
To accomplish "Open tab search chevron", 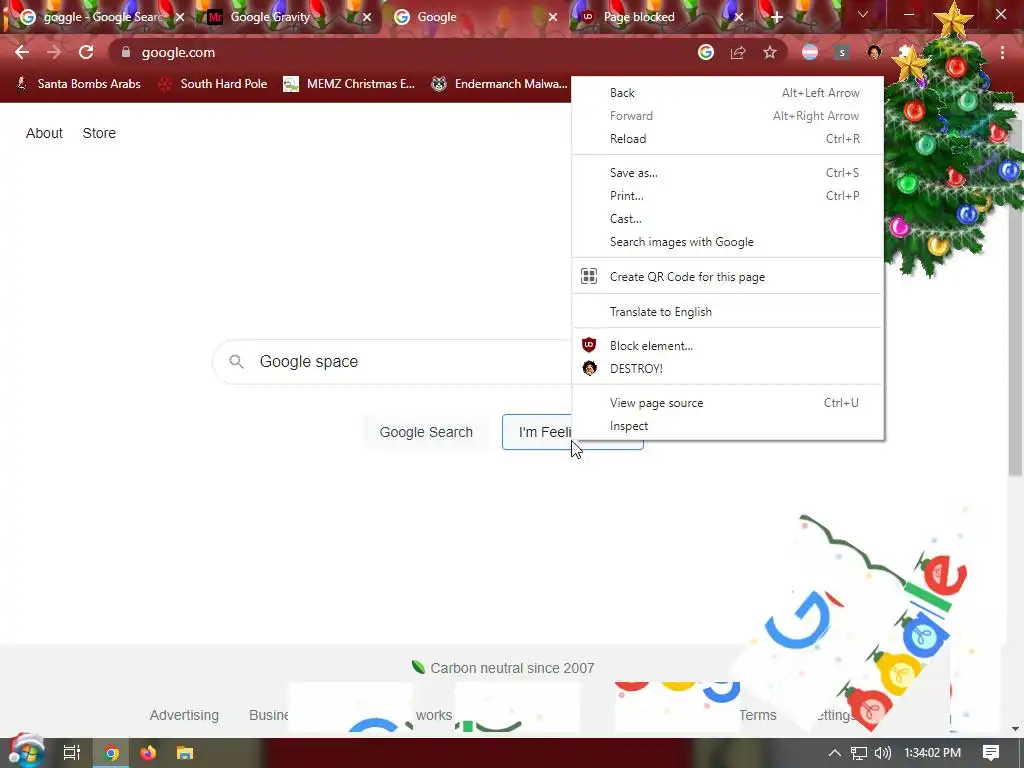I will (x=863, y=14).
